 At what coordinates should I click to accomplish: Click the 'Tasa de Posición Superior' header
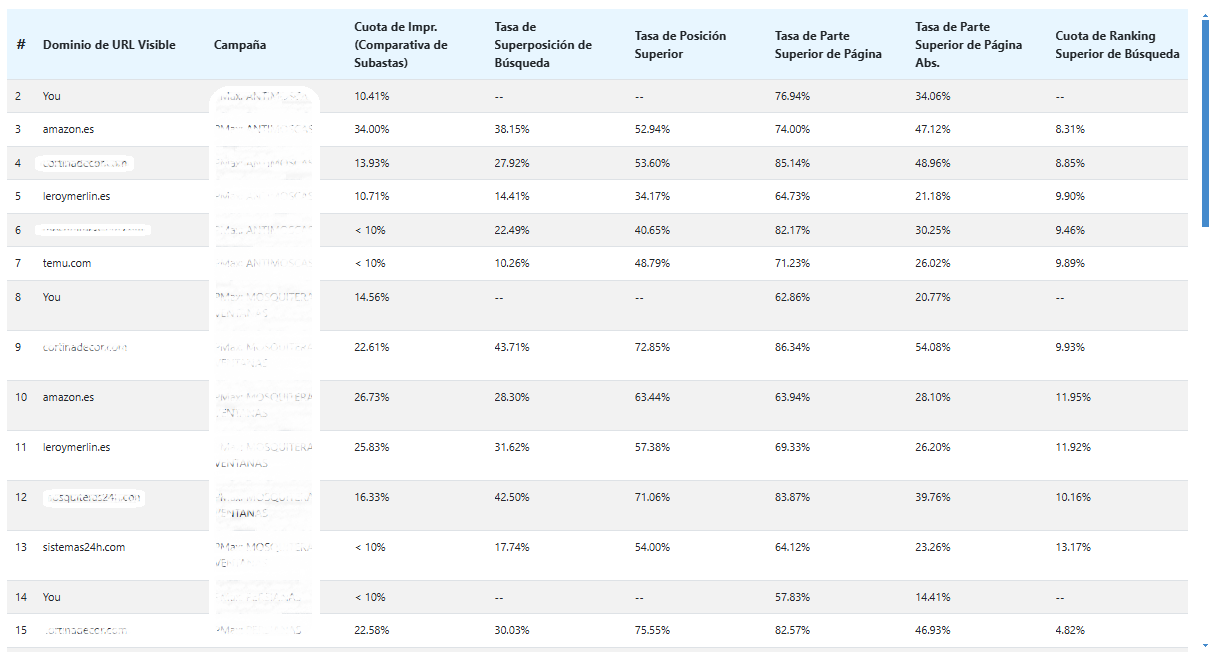pyautogui.click(x=680, y=45)
